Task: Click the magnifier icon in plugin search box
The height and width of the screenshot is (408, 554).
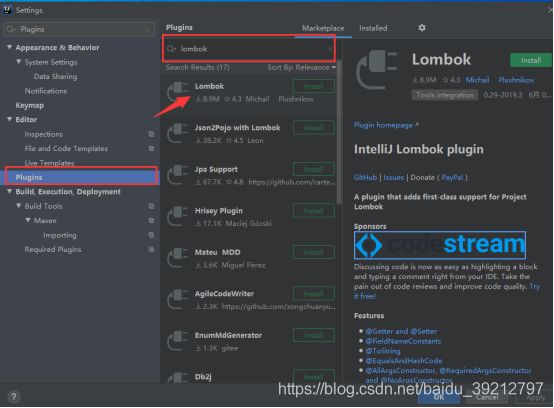Action: click(x=171, y=49)
